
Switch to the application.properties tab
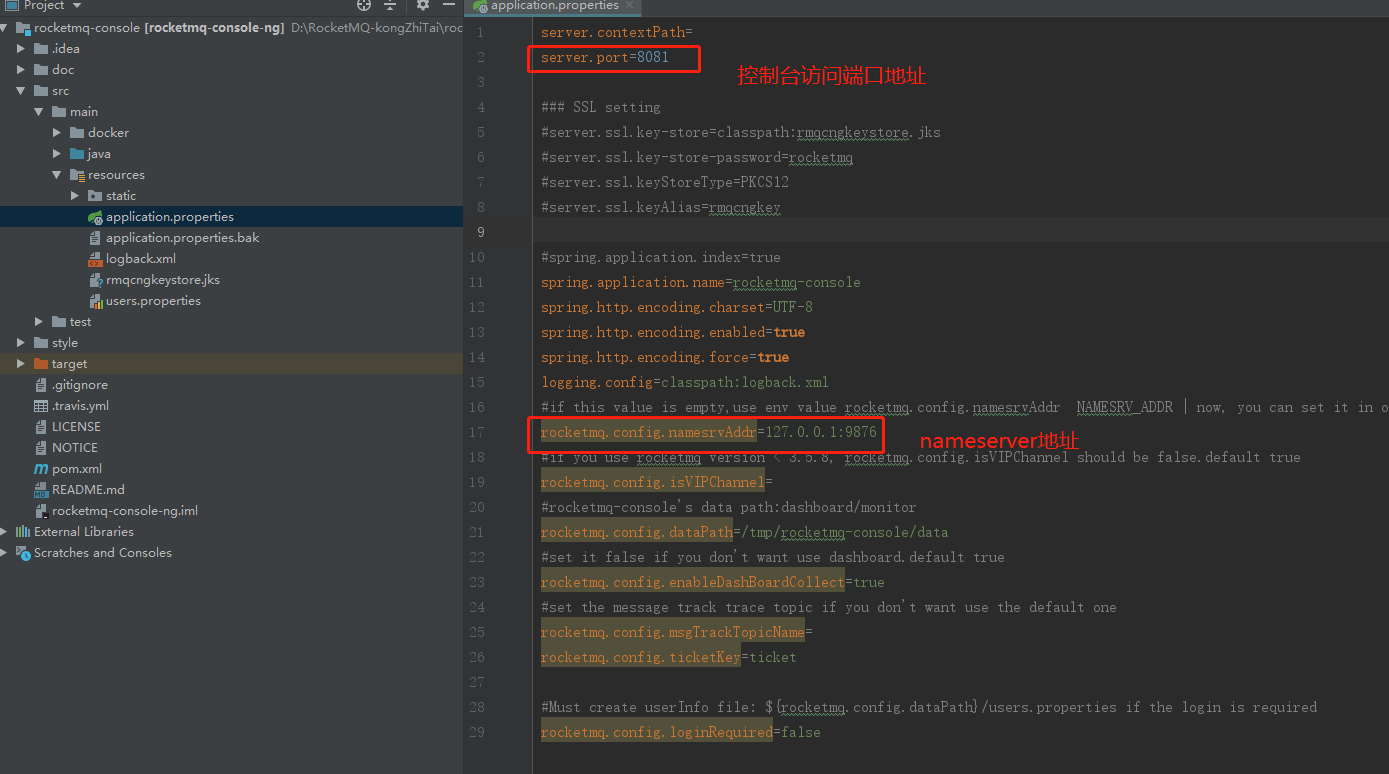552,6
